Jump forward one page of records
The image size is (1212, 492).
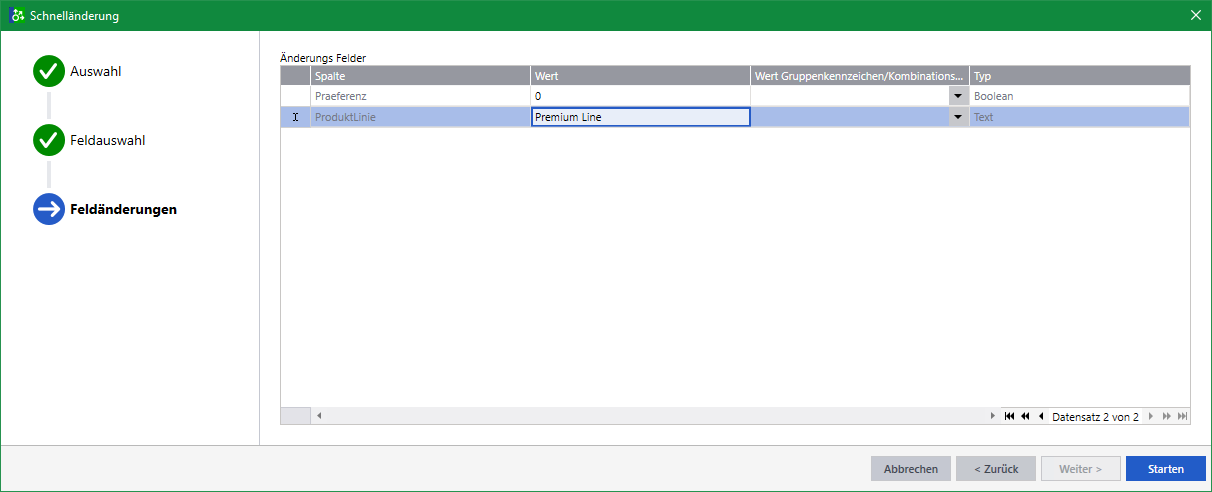(1166, 416)
